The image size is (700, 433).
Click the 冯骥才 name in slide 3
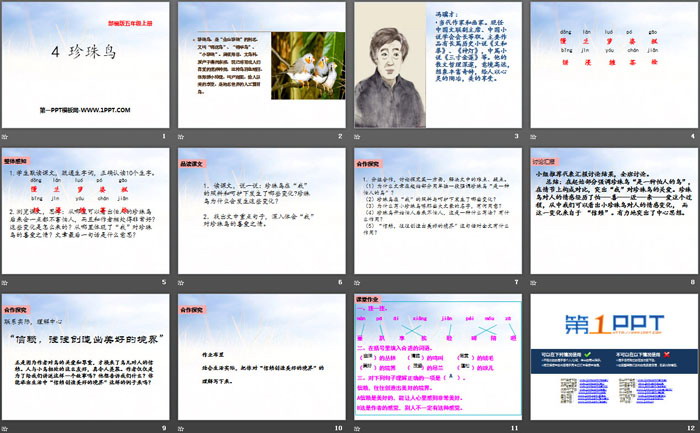point(447,14)
